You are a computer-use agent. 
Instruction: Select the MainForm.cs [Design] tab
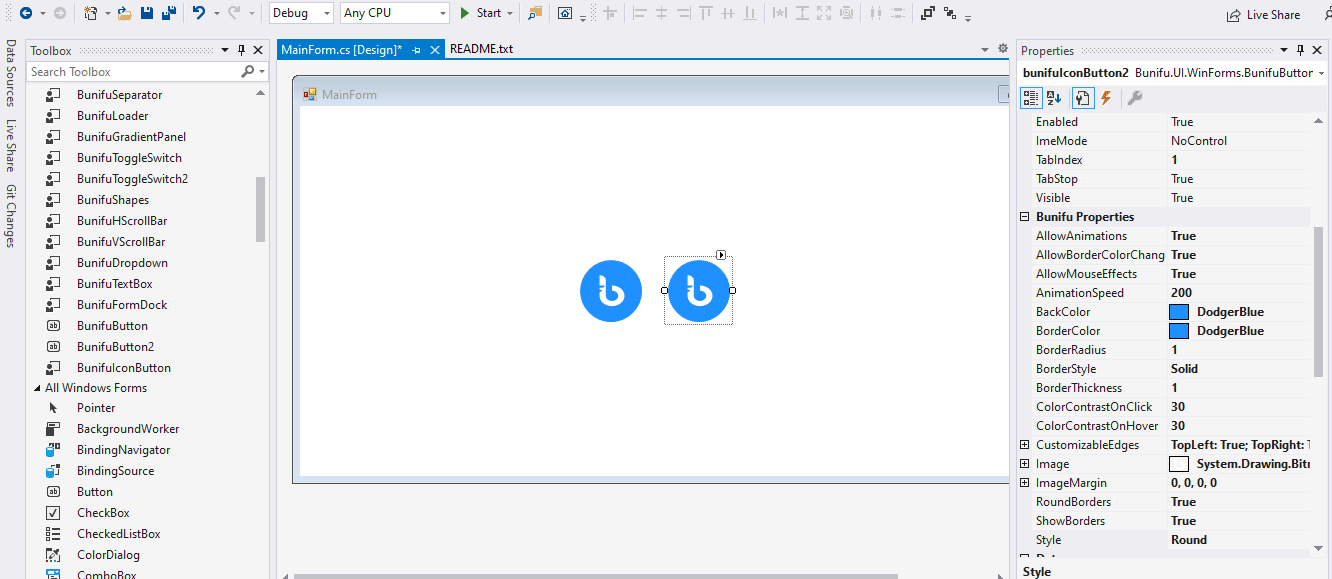click(x=341, y=49)
